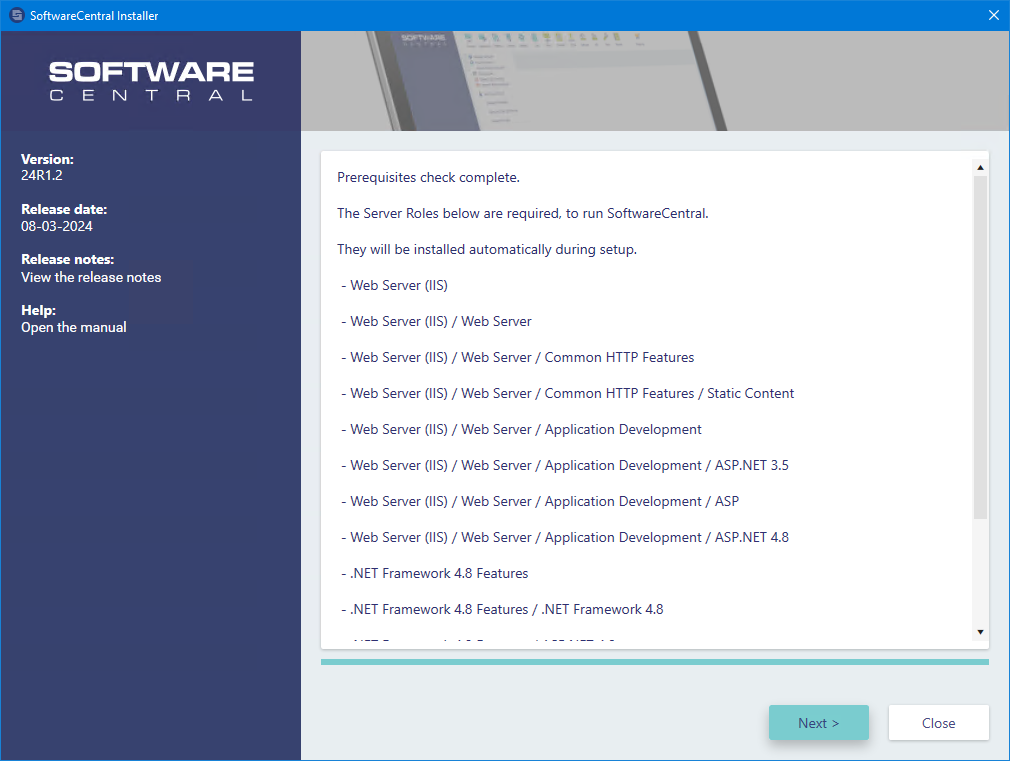Click the teal progress bar
Viewport: 1010px width, 761px height.
pos(654,661)
